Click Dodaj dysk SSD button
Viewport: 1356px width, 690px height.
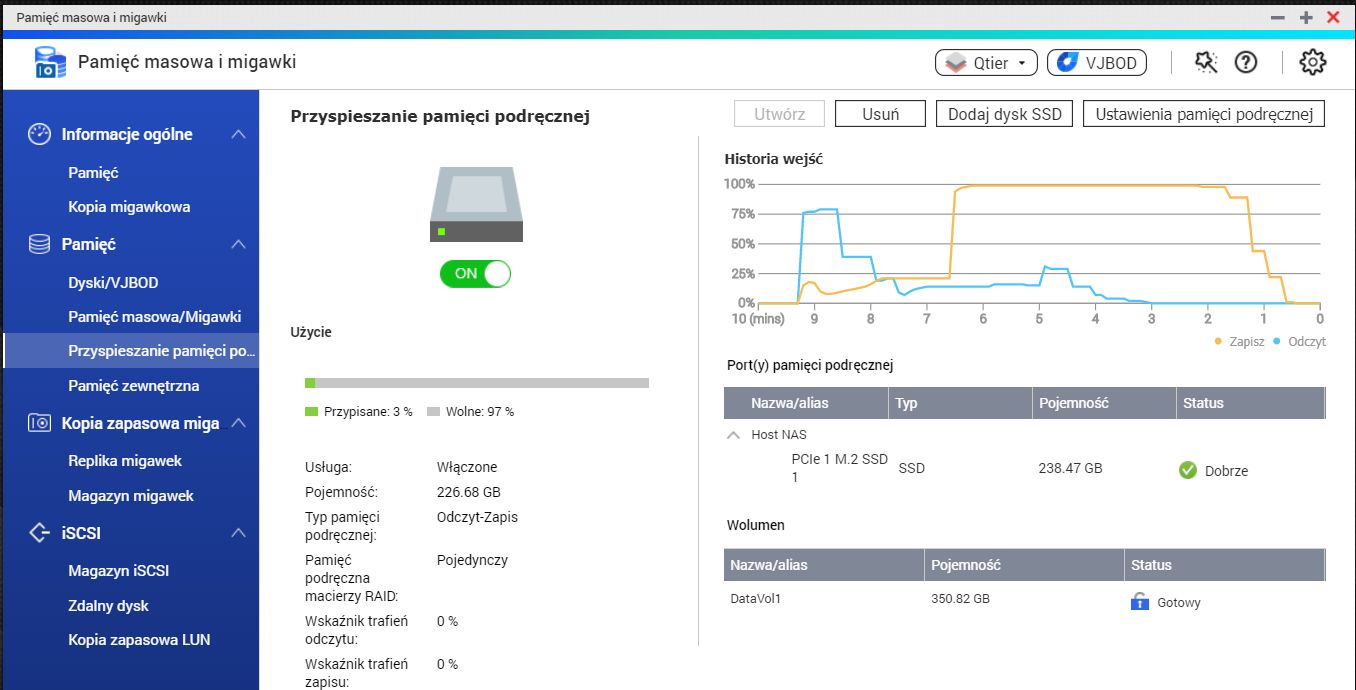click(x=1004, y=114)
